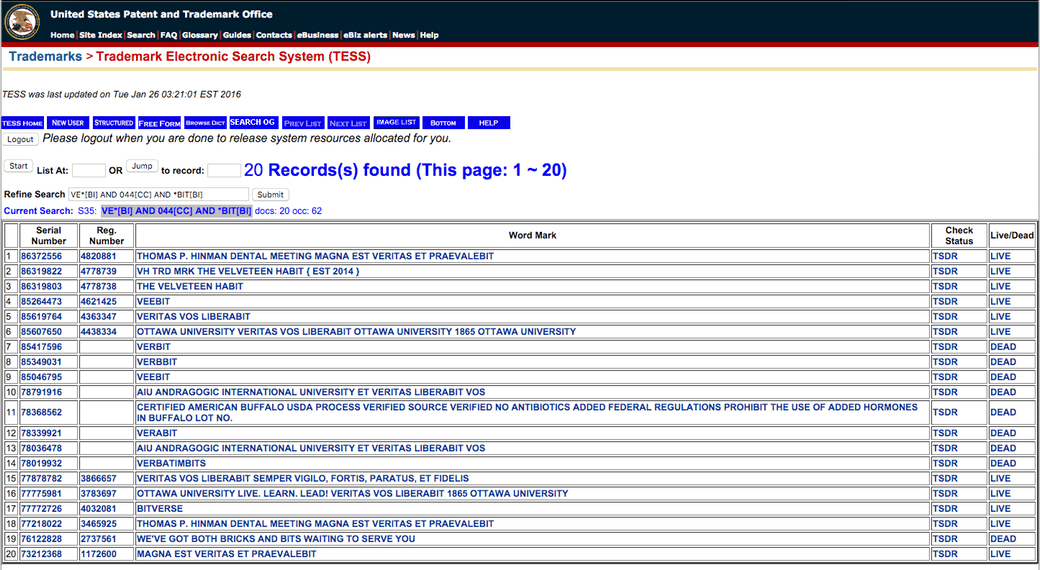Image resolution: width=1040 pixels, height=570 pixels.
Task: Open VH TRD MRK THE VELVETEEN HABIT mark
Action: point(248,271)
